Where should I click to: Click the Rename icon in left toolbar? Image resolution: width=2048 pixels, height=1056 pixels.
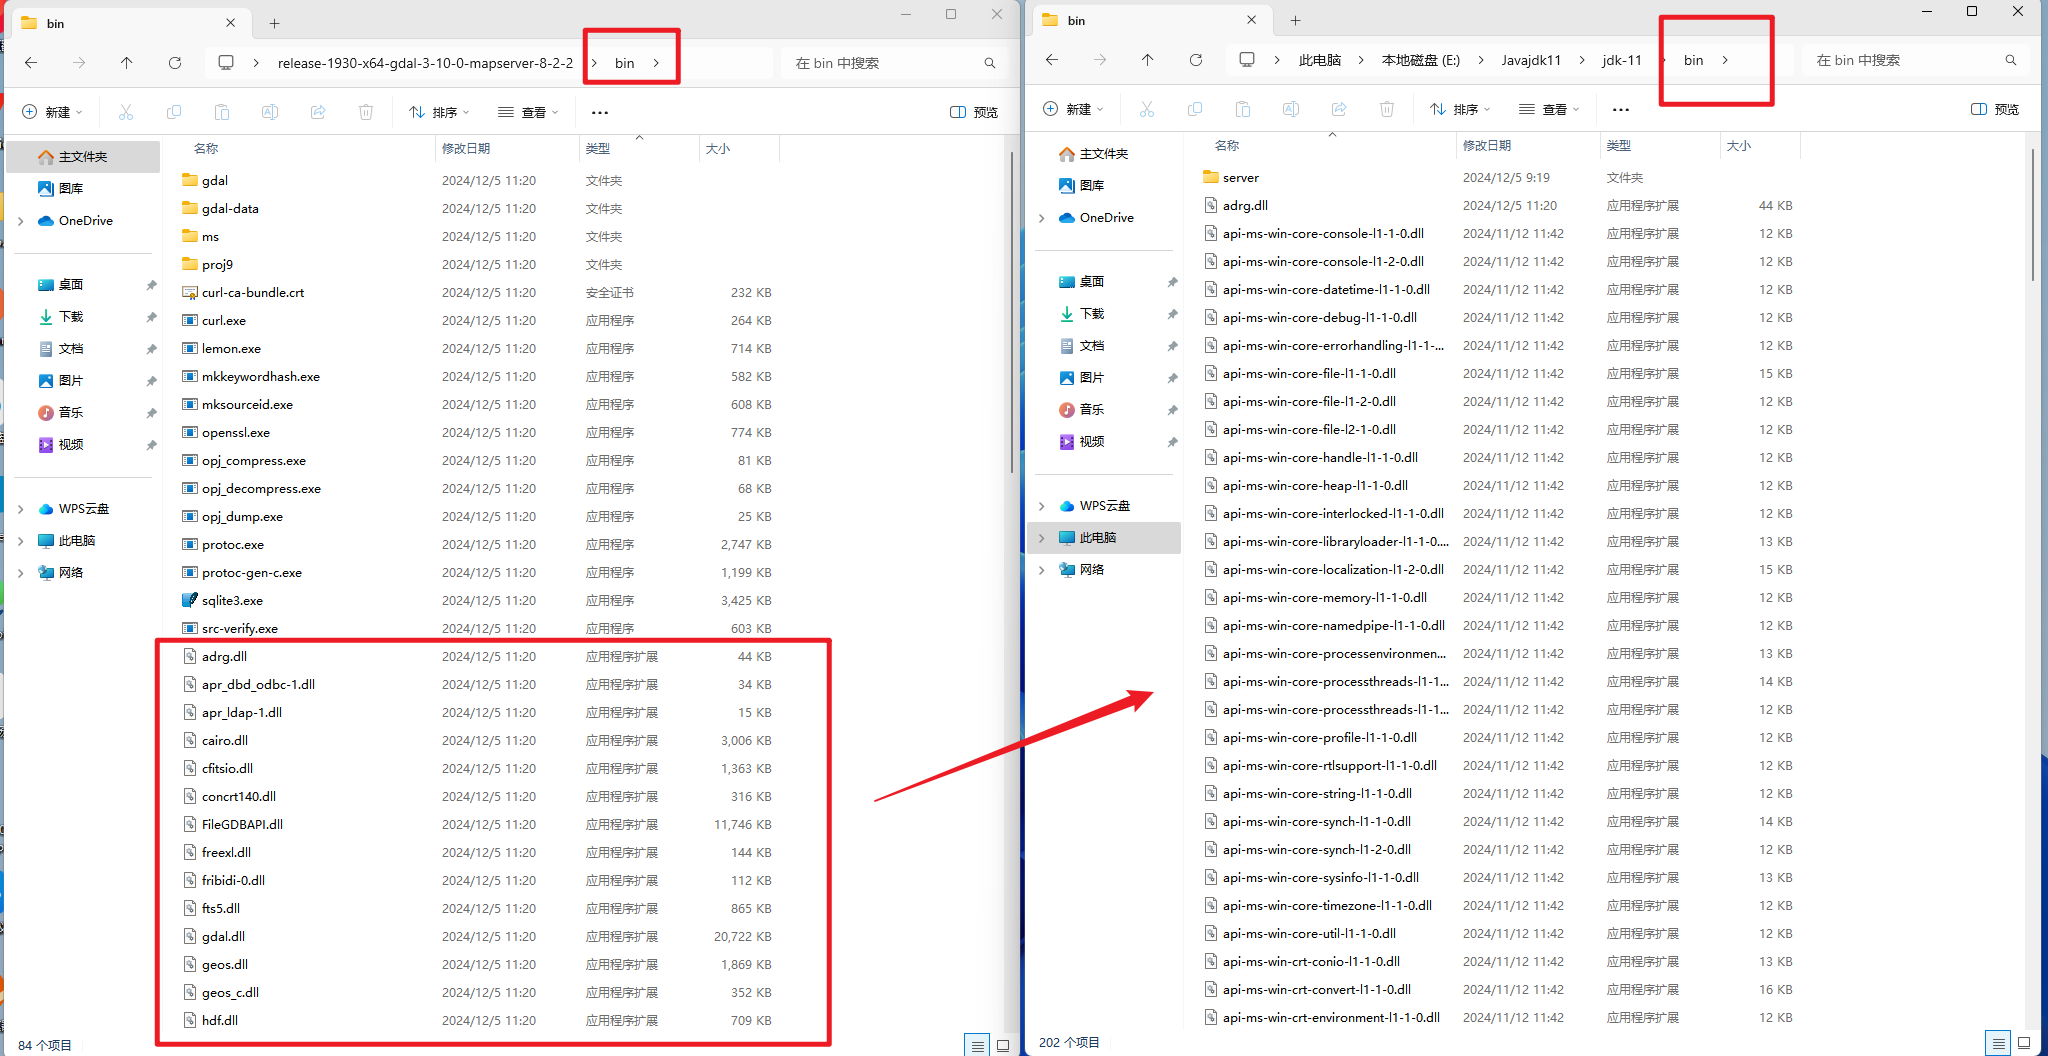point(269,111)
